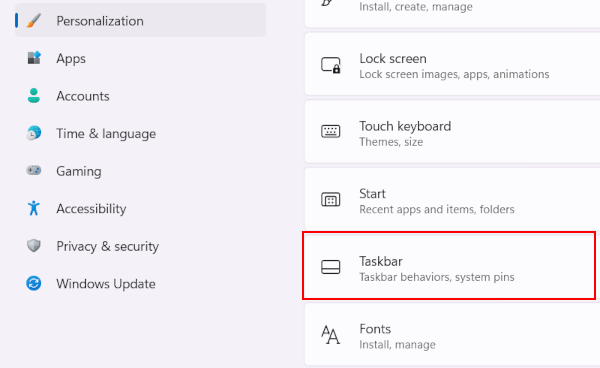Open the Lock screen settings card
This screenshot has height=368, width=600.
452,64
